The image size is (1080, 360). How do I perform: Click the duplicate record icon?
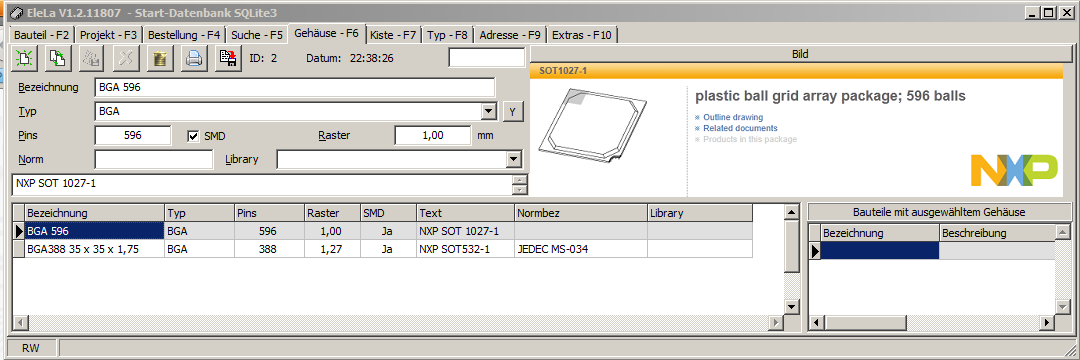pos(59,59)
